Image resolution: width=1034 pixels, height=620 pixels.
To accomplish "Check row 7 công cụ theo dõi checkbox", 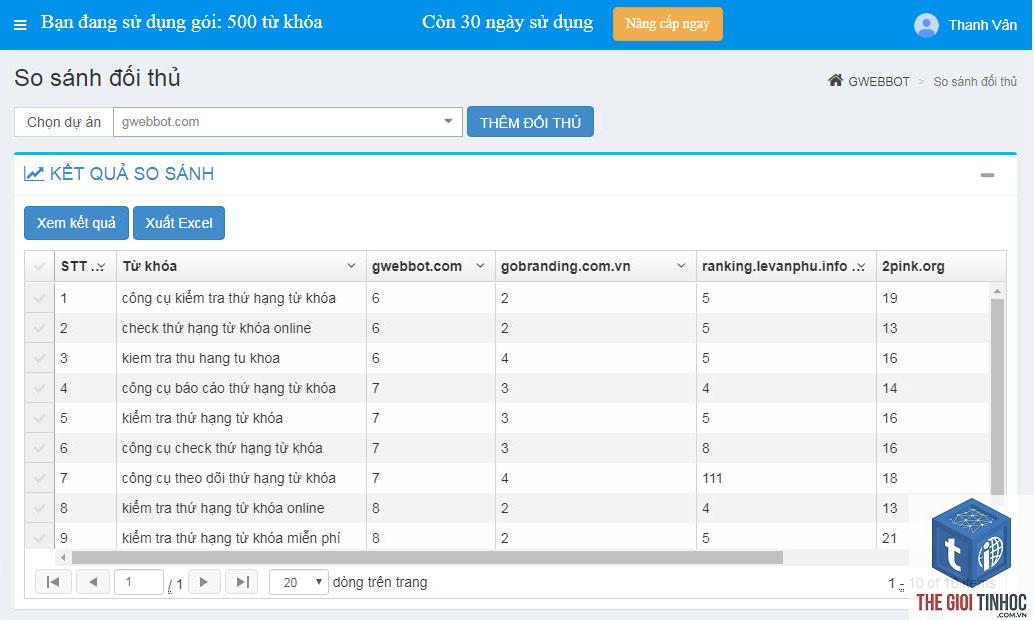I will (40, 478).
